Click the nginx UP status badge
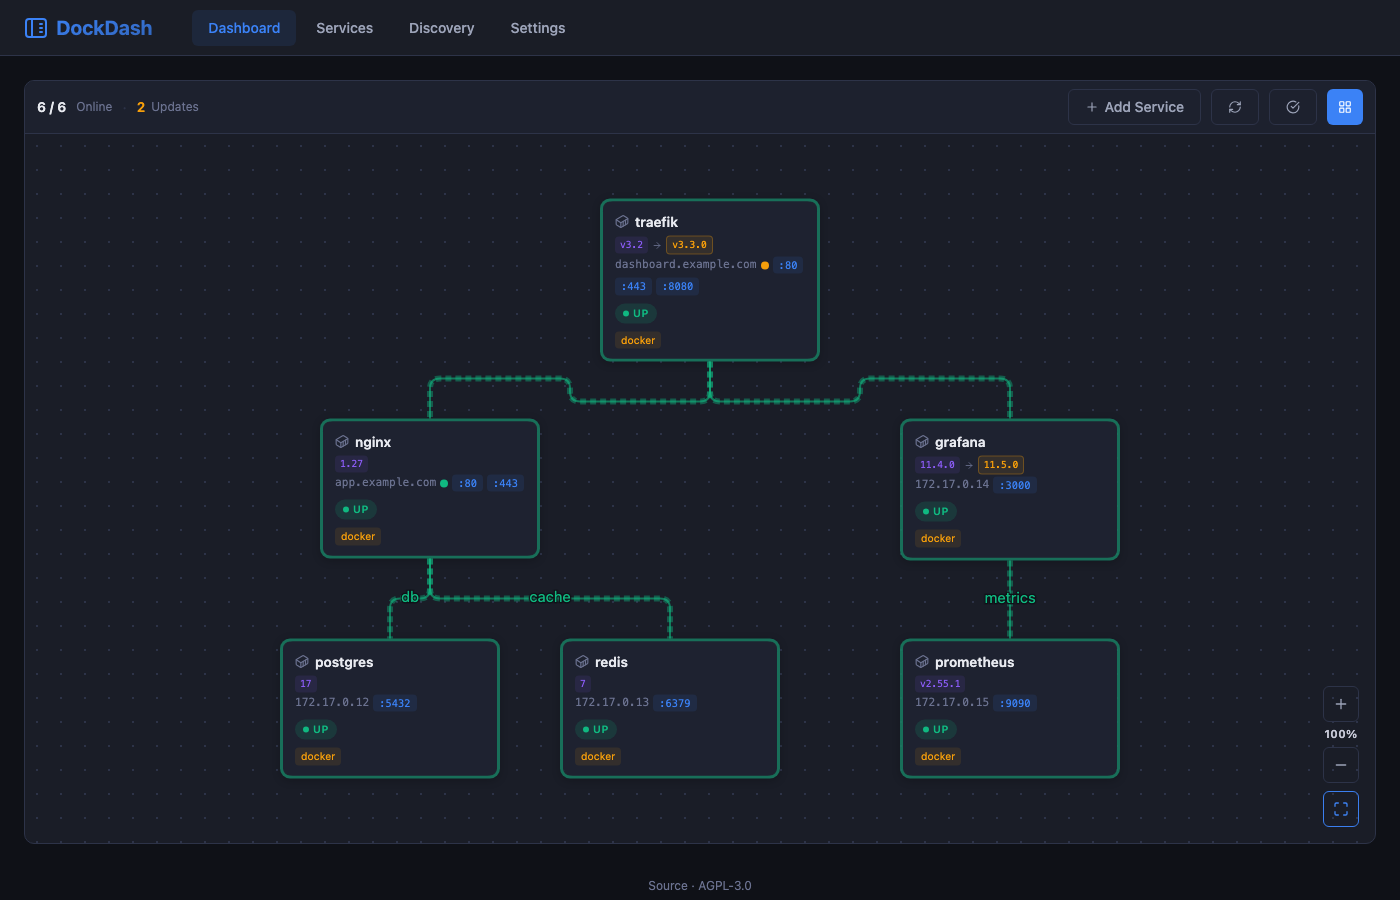The width and height of the screenshot is (1400, 900). (x=356, y=510)
